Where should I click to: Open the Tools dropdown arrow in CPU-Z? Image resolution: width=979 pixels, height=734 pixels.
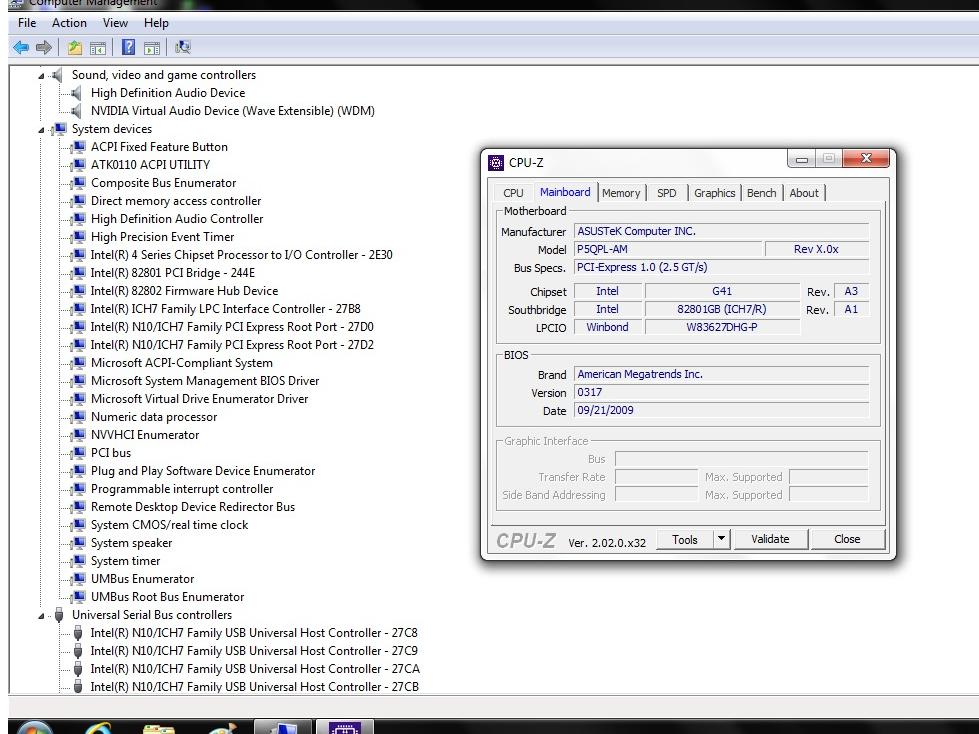721,539
